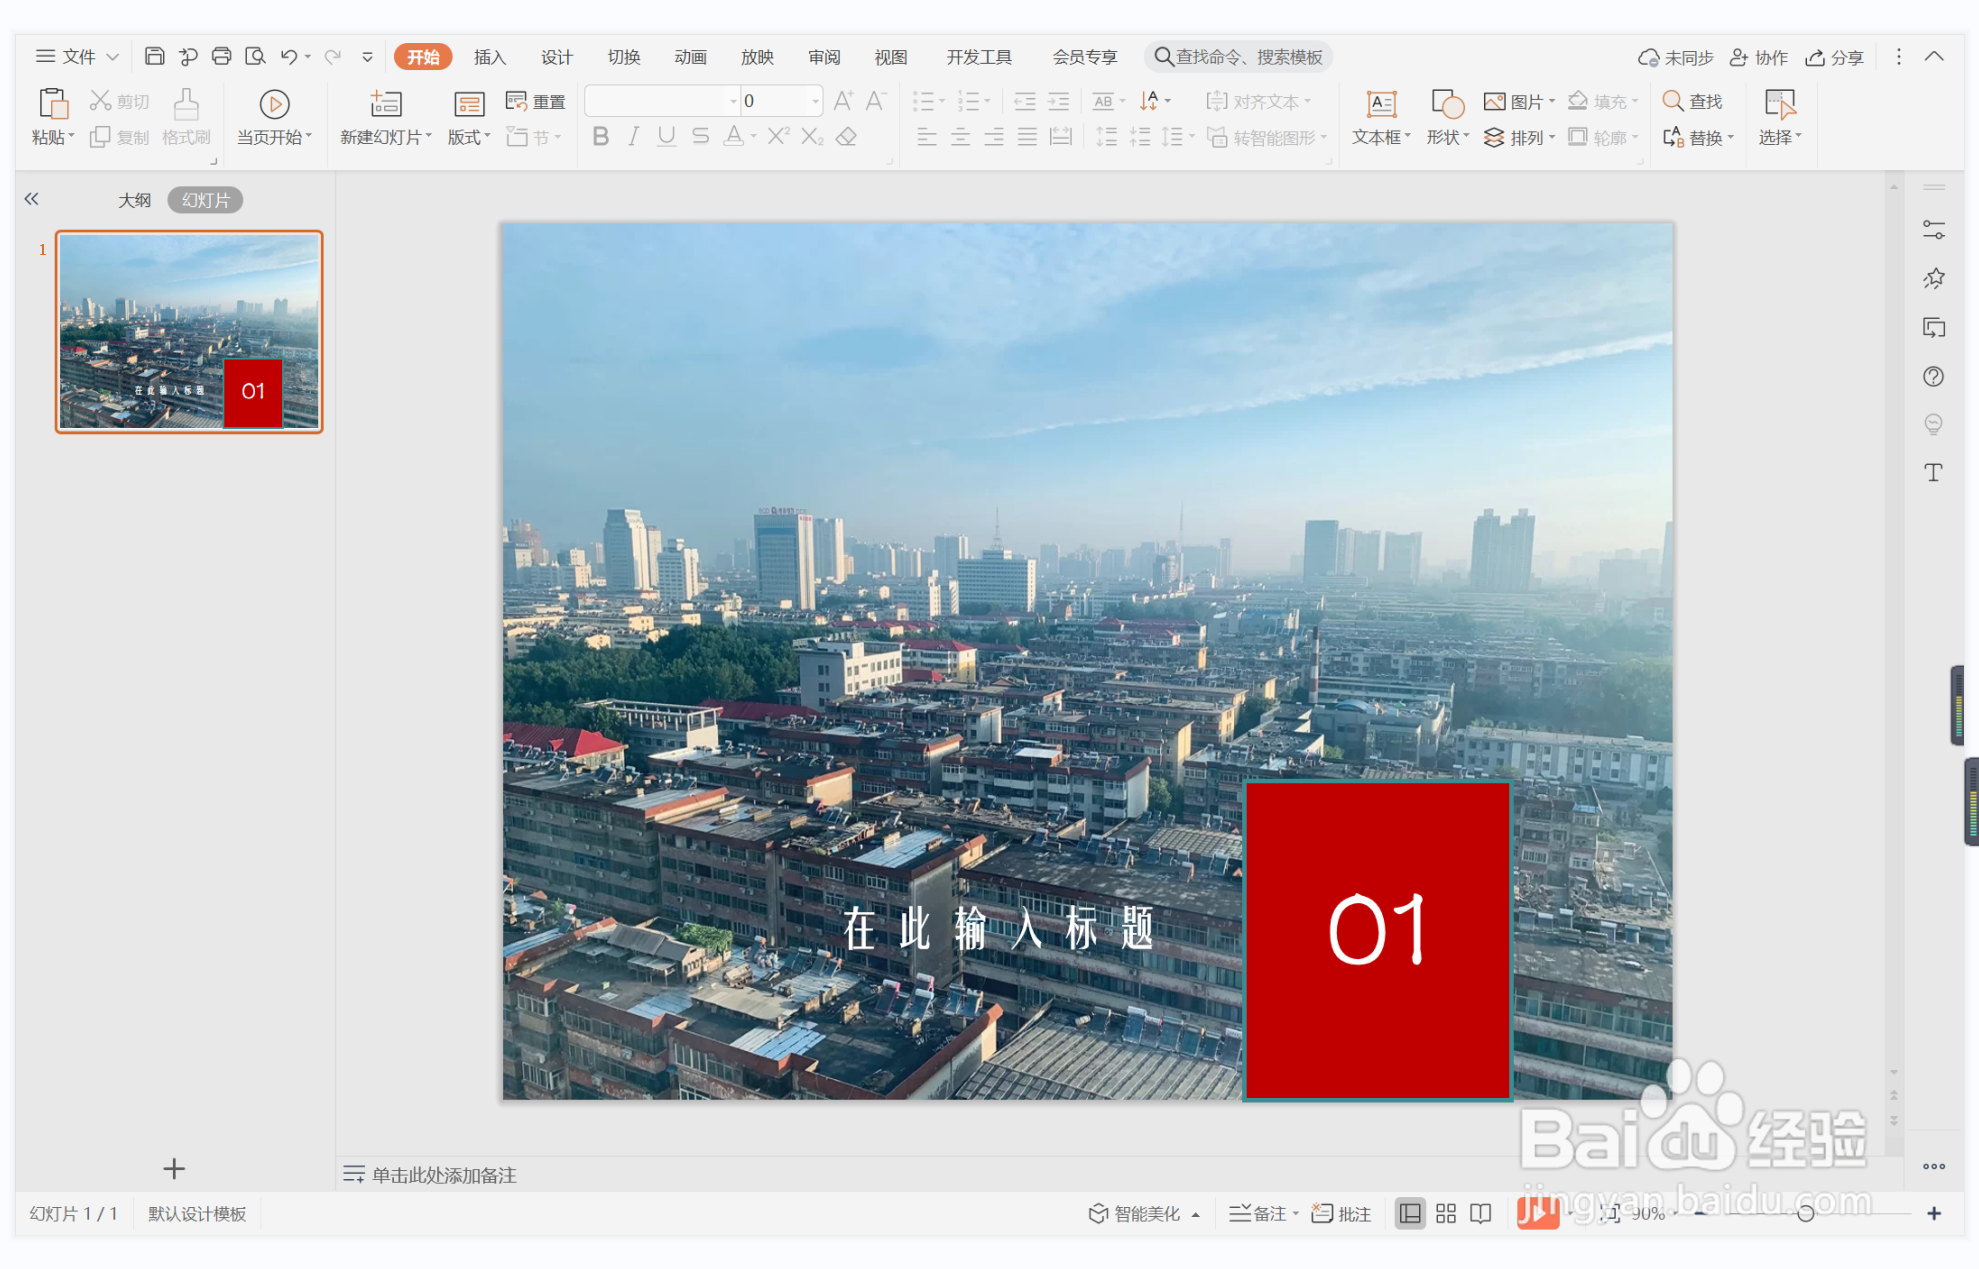
Task: Click the help question mark in sidebar
Action: point(1933,376)
